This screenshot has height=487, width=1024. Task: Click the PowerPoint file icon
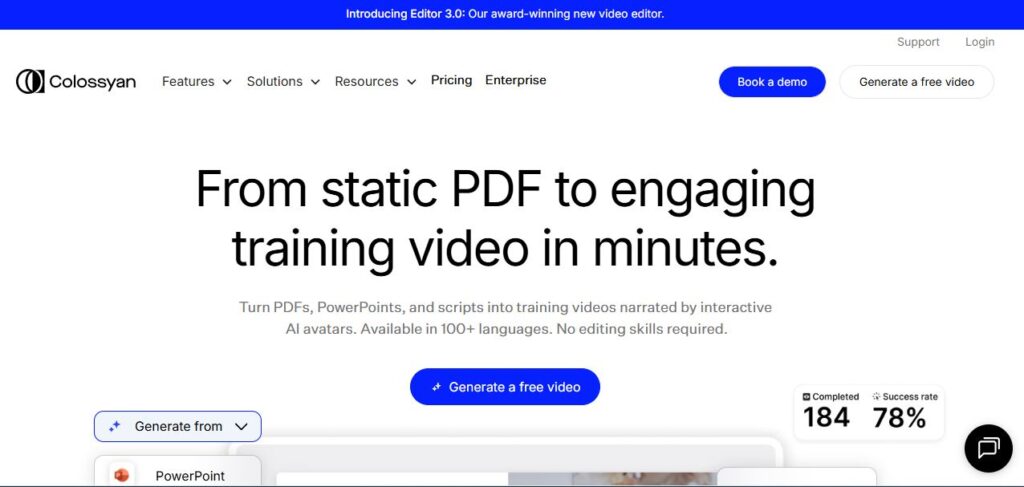click(x=122, y=475)
